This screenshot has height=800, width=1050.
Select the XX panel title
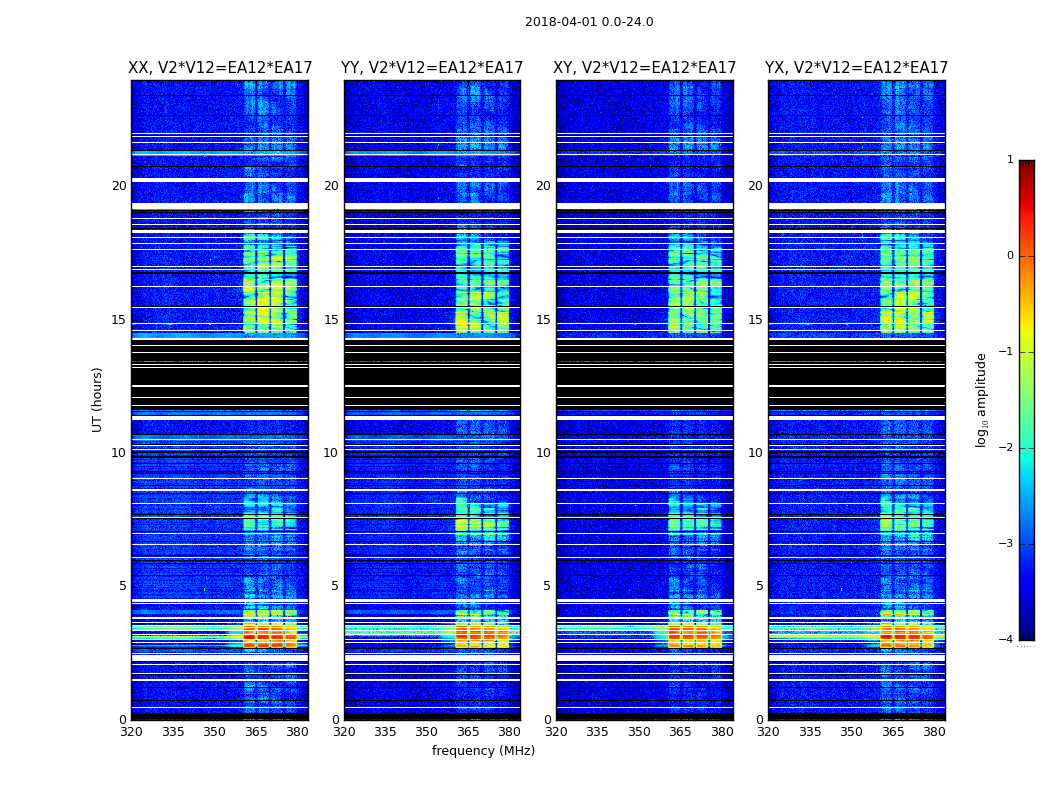click(220, 68)
